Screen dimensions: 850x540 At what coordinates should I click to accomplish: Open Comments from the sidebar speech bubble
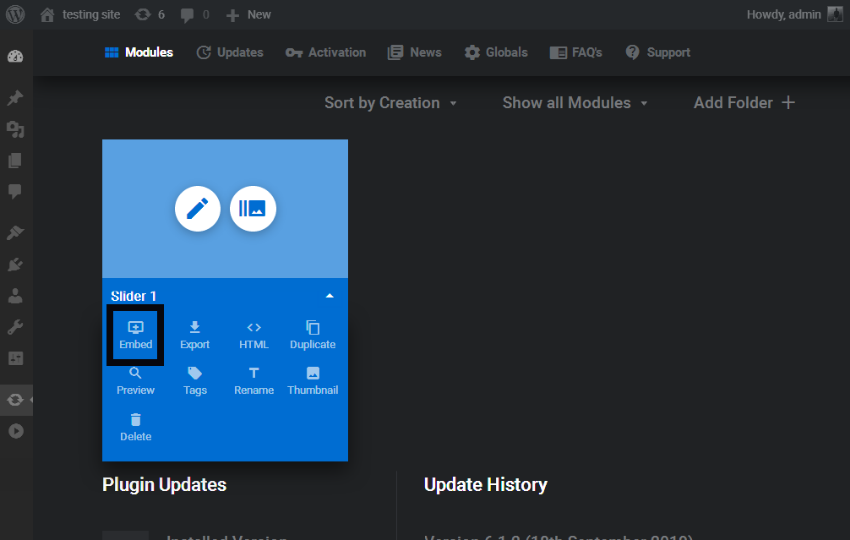tap(15, 191)
